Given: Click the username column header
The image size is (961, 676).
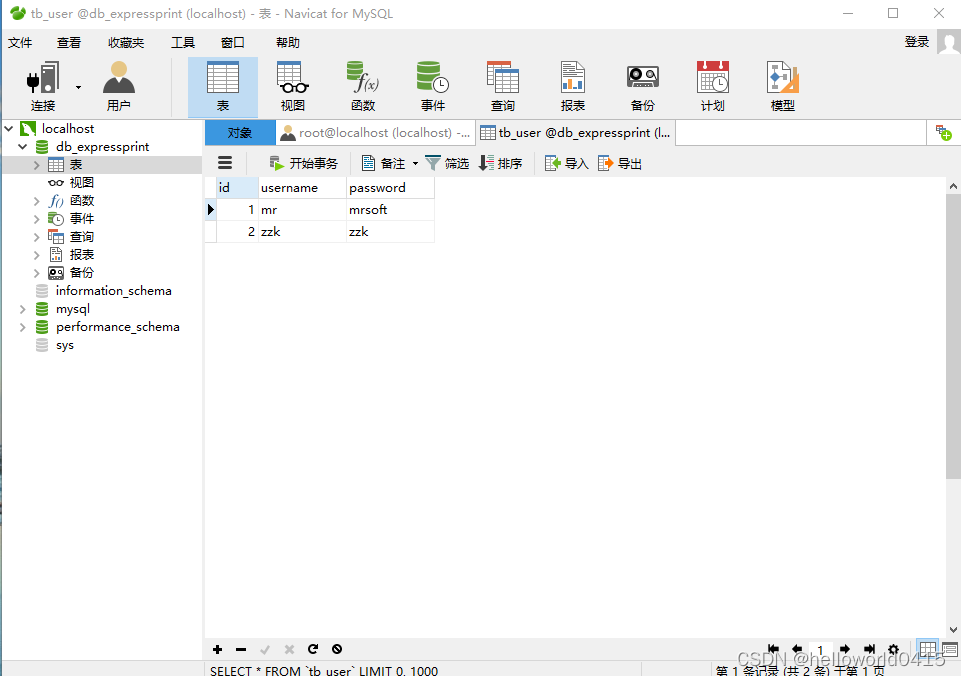Looking at the screenshot, I should 302,188.
